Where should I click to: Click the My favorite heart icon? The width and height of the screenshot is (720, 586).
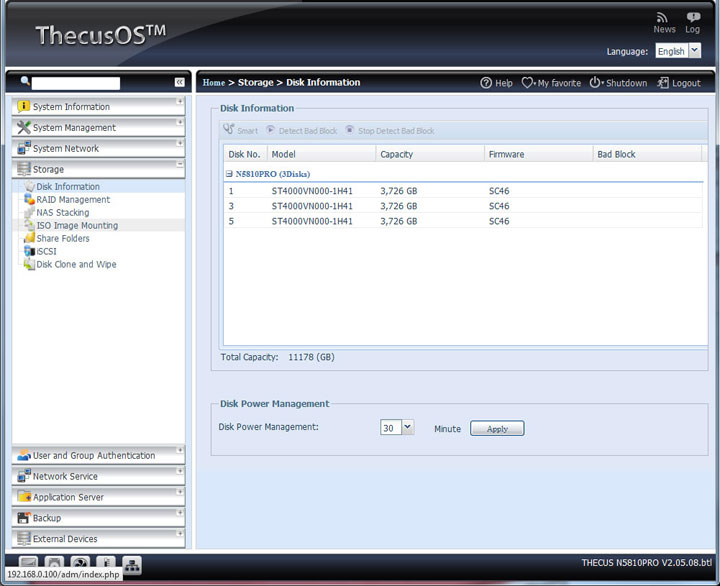point(527,83)
